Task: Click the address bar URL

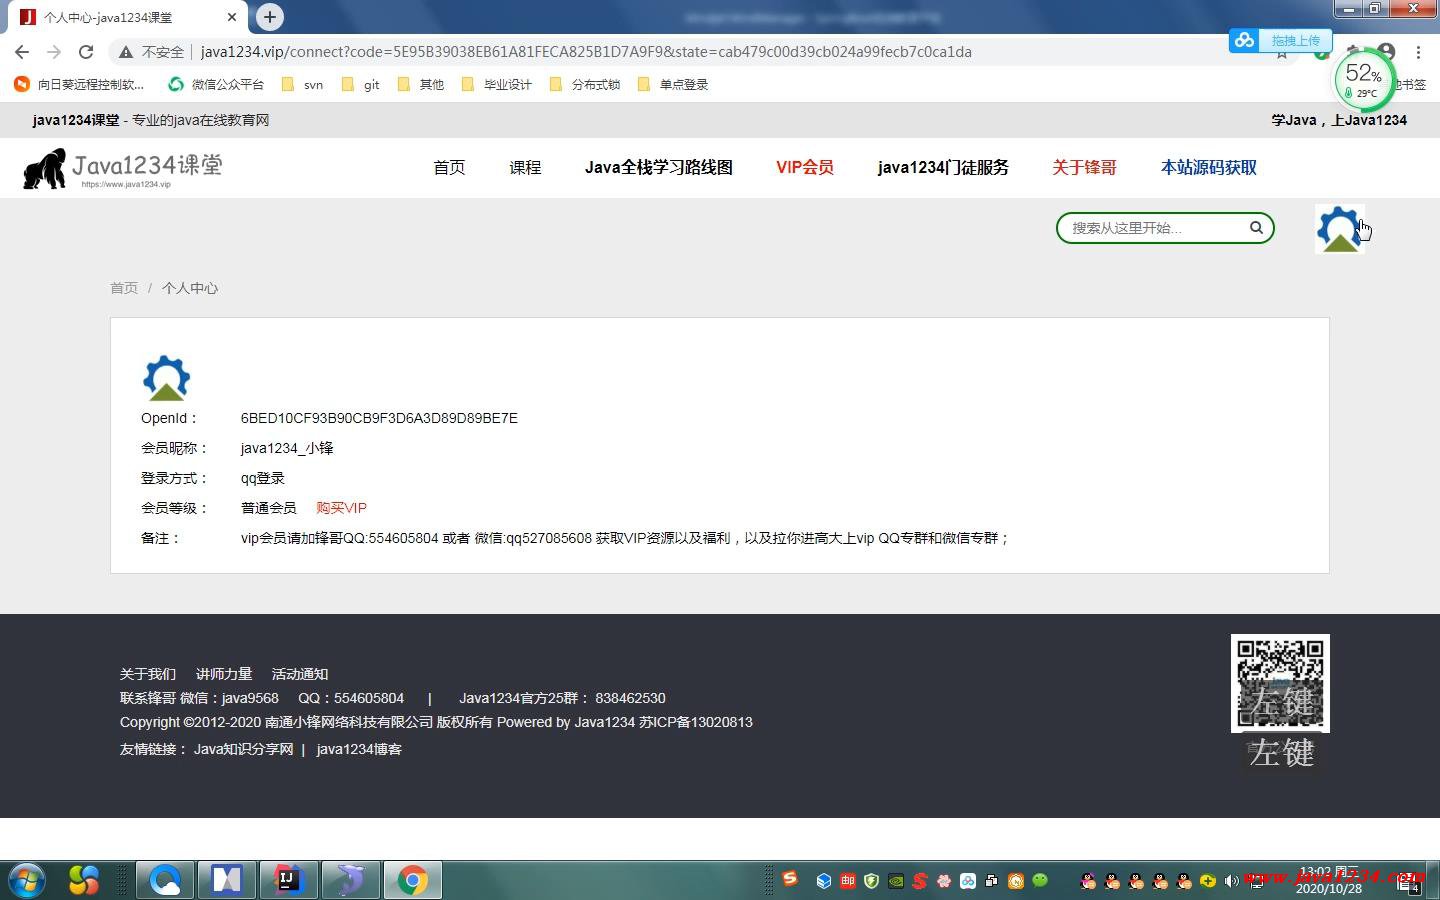Action: click(586, 52)
